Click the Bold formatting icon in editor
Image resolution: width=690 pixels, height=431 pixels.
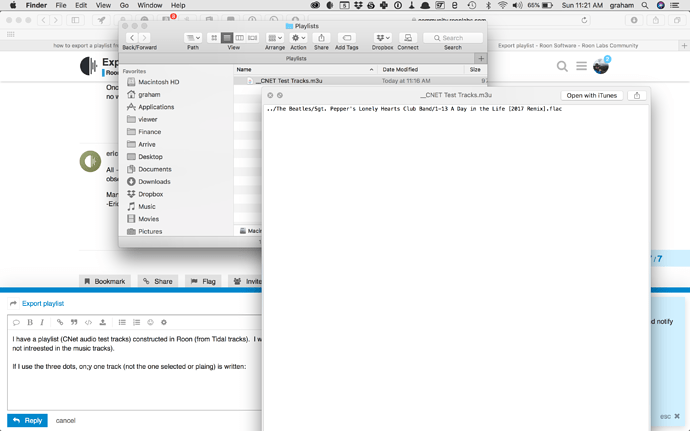click(x=30, y=322)
